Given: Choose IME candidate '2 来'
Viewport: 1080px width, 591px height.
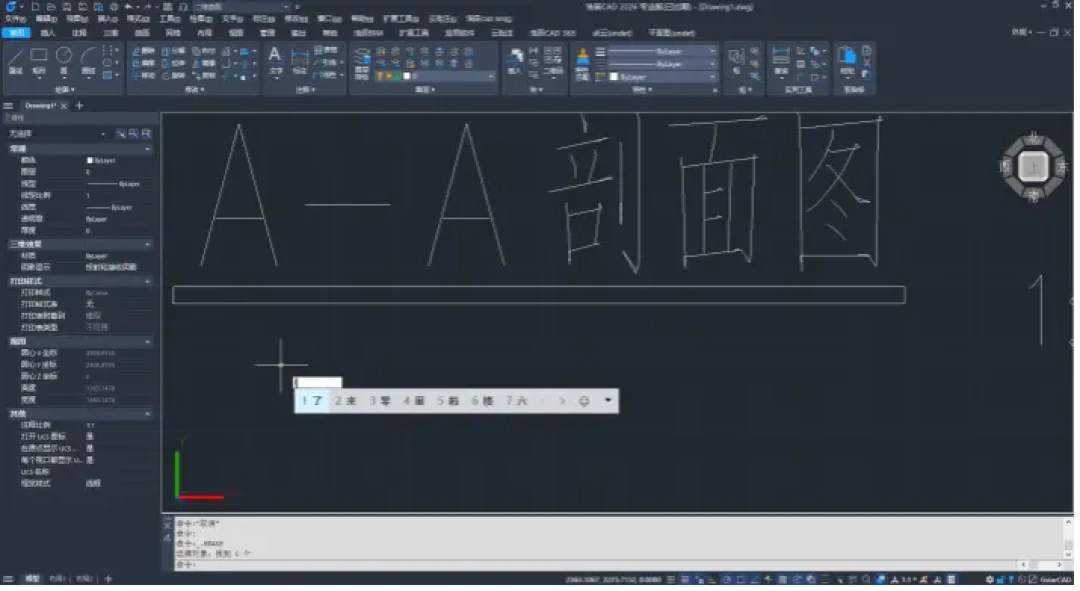Looking at the screenshot, I should click(x=345, y=401).
